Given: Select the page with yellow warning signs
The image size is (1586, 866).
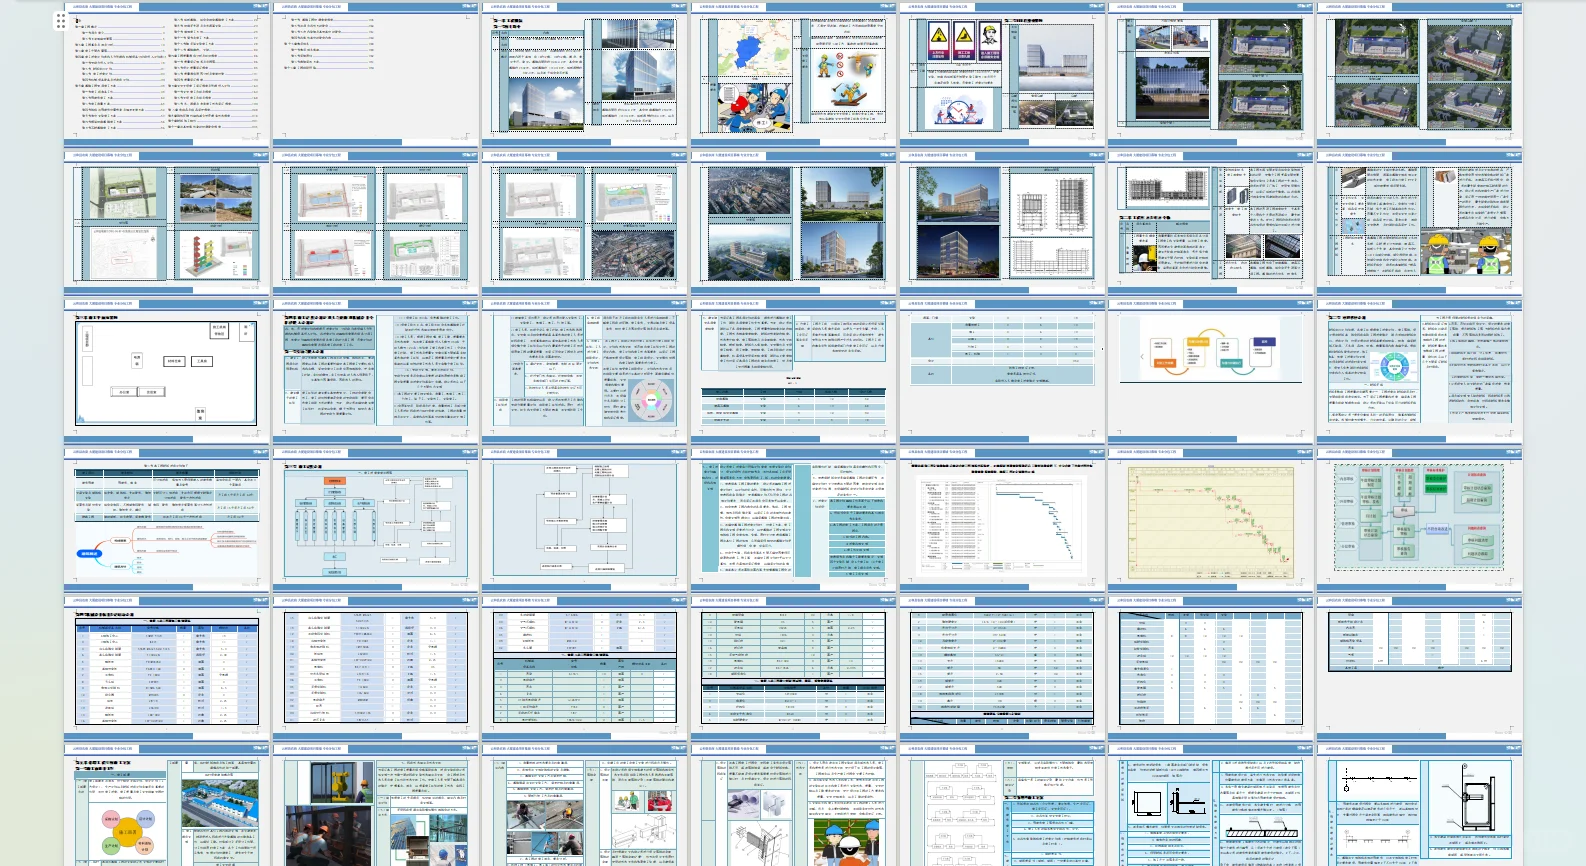Looking at the screenshot, I should (x=1002, y=73).
